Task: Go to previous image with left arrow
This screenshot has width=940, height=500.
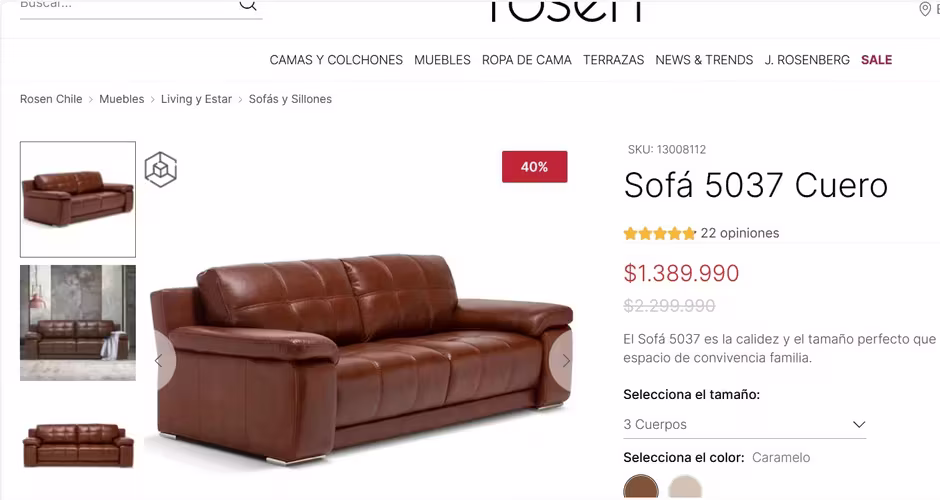Action: coord(160,360)
